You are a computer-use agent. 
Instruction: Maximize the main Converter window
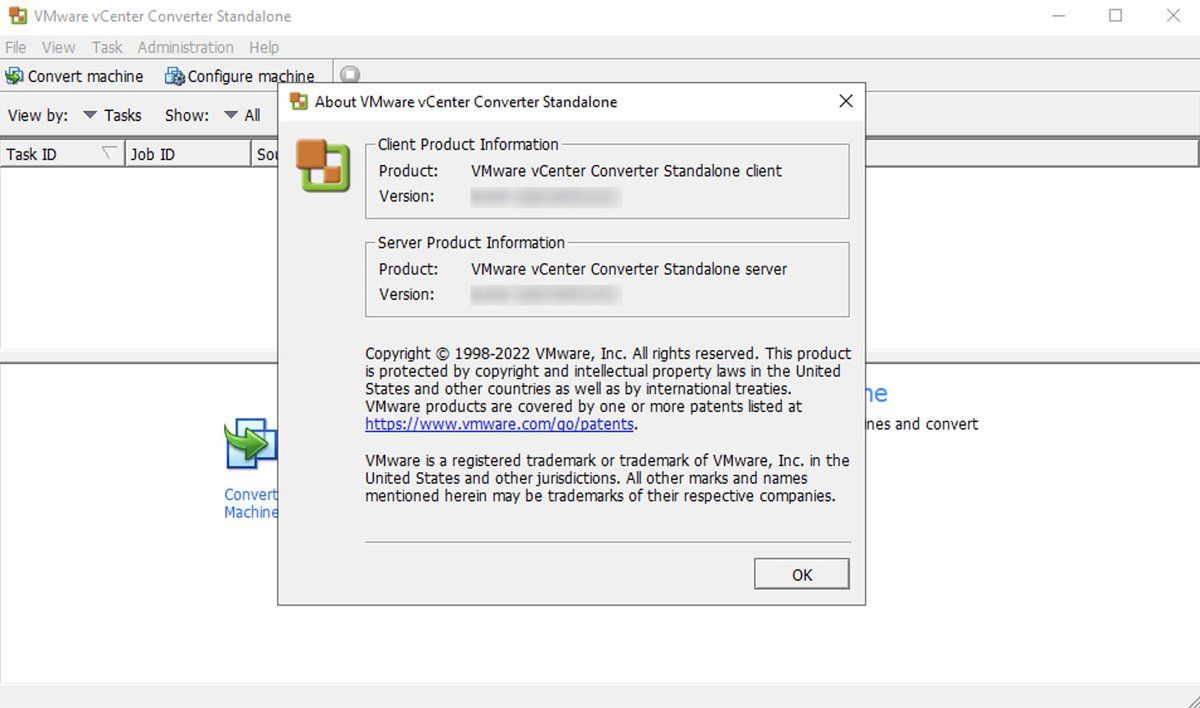[x=1116, y=16]
